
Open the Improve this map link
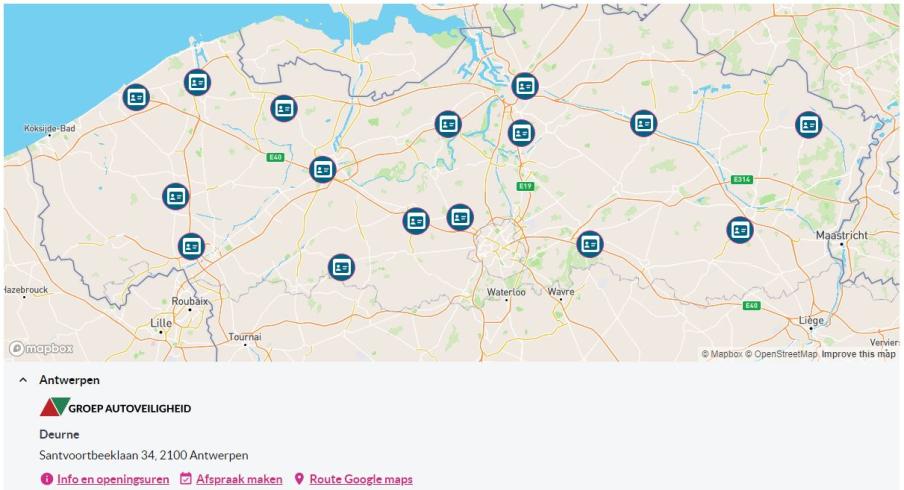pos(858,354)
